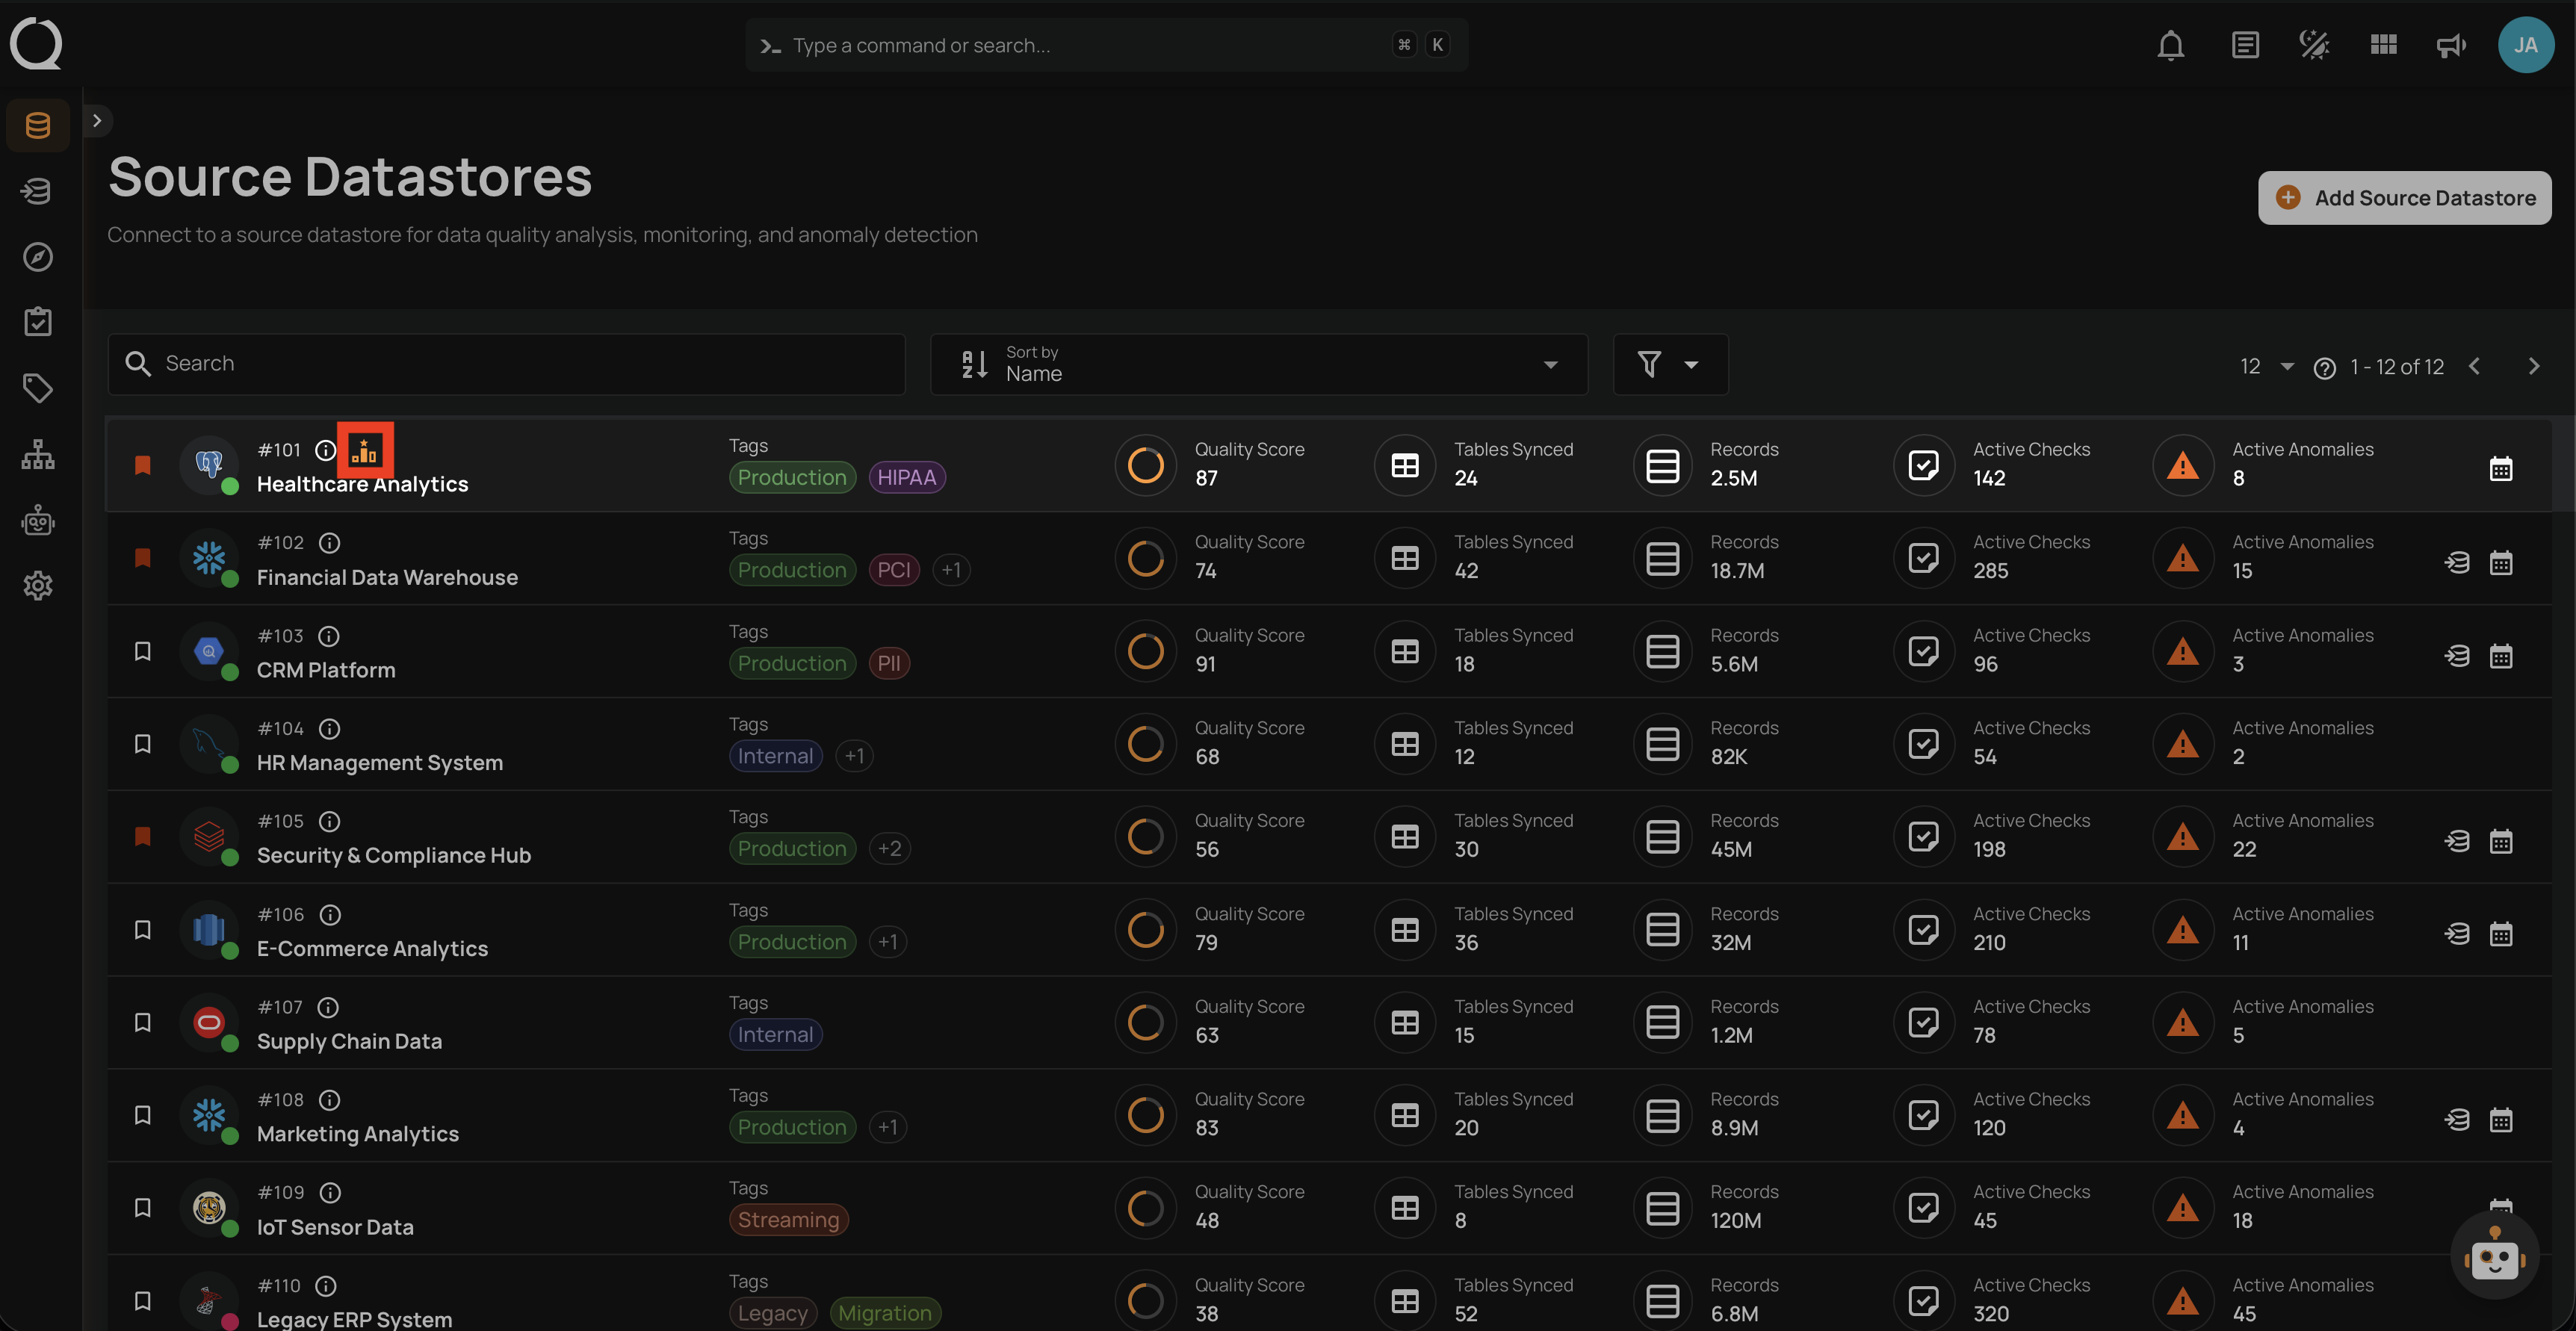Image resolution: width=2576 pixels, height=1331 pixels.
Task: Click the info icon beside #104
Action: 329,729
